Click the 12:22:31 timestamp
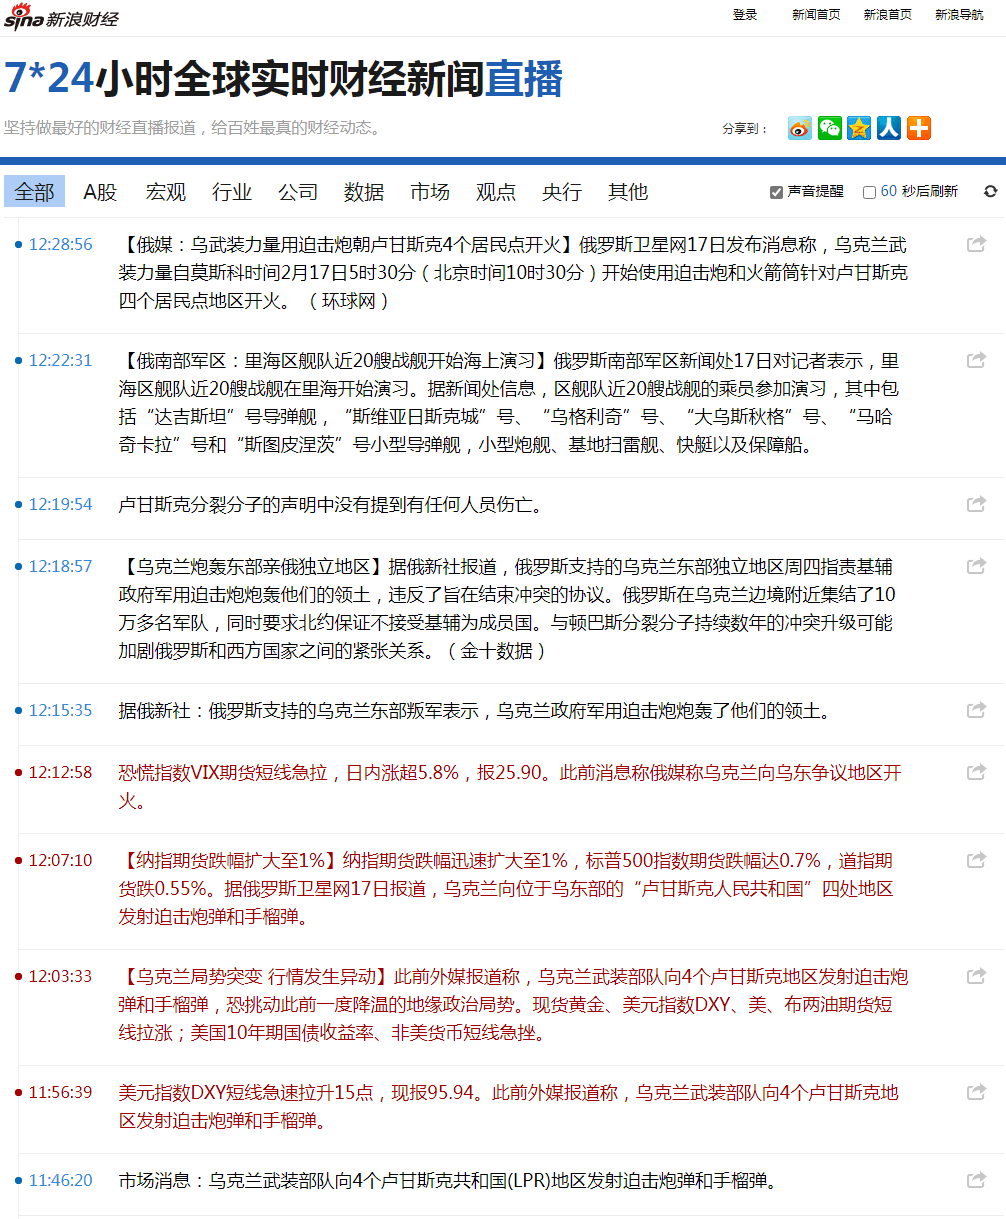Image resolution: width=1006 pixels, height=1219 pixels. tap(60, 360)
